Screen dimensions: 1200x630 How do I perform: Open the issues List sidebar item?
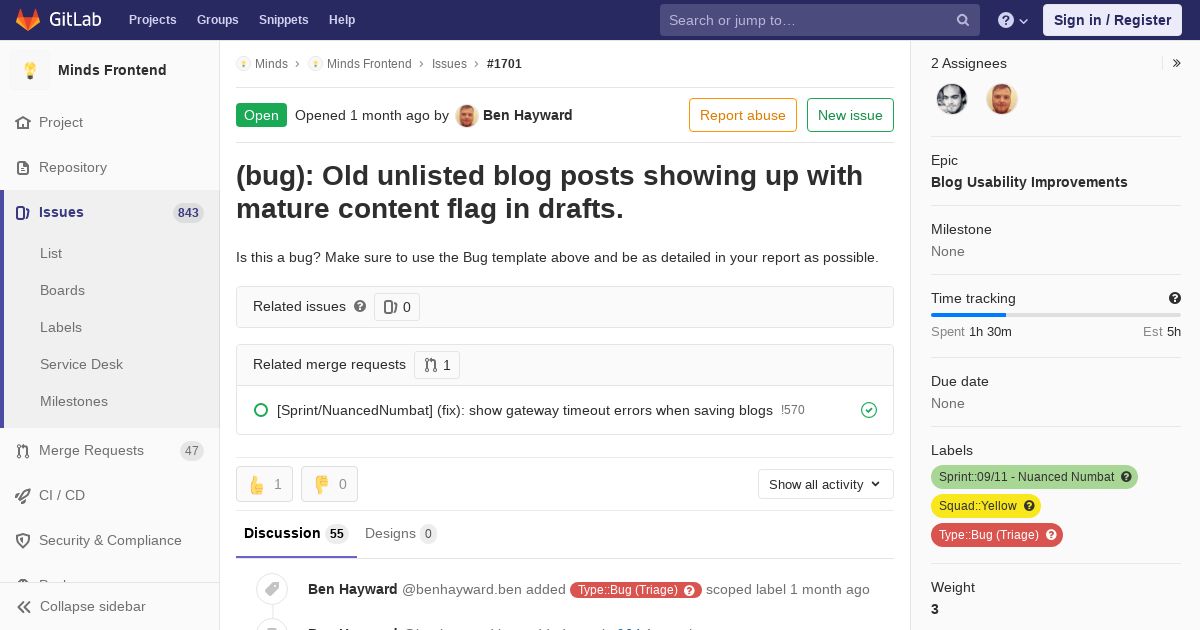51,254
